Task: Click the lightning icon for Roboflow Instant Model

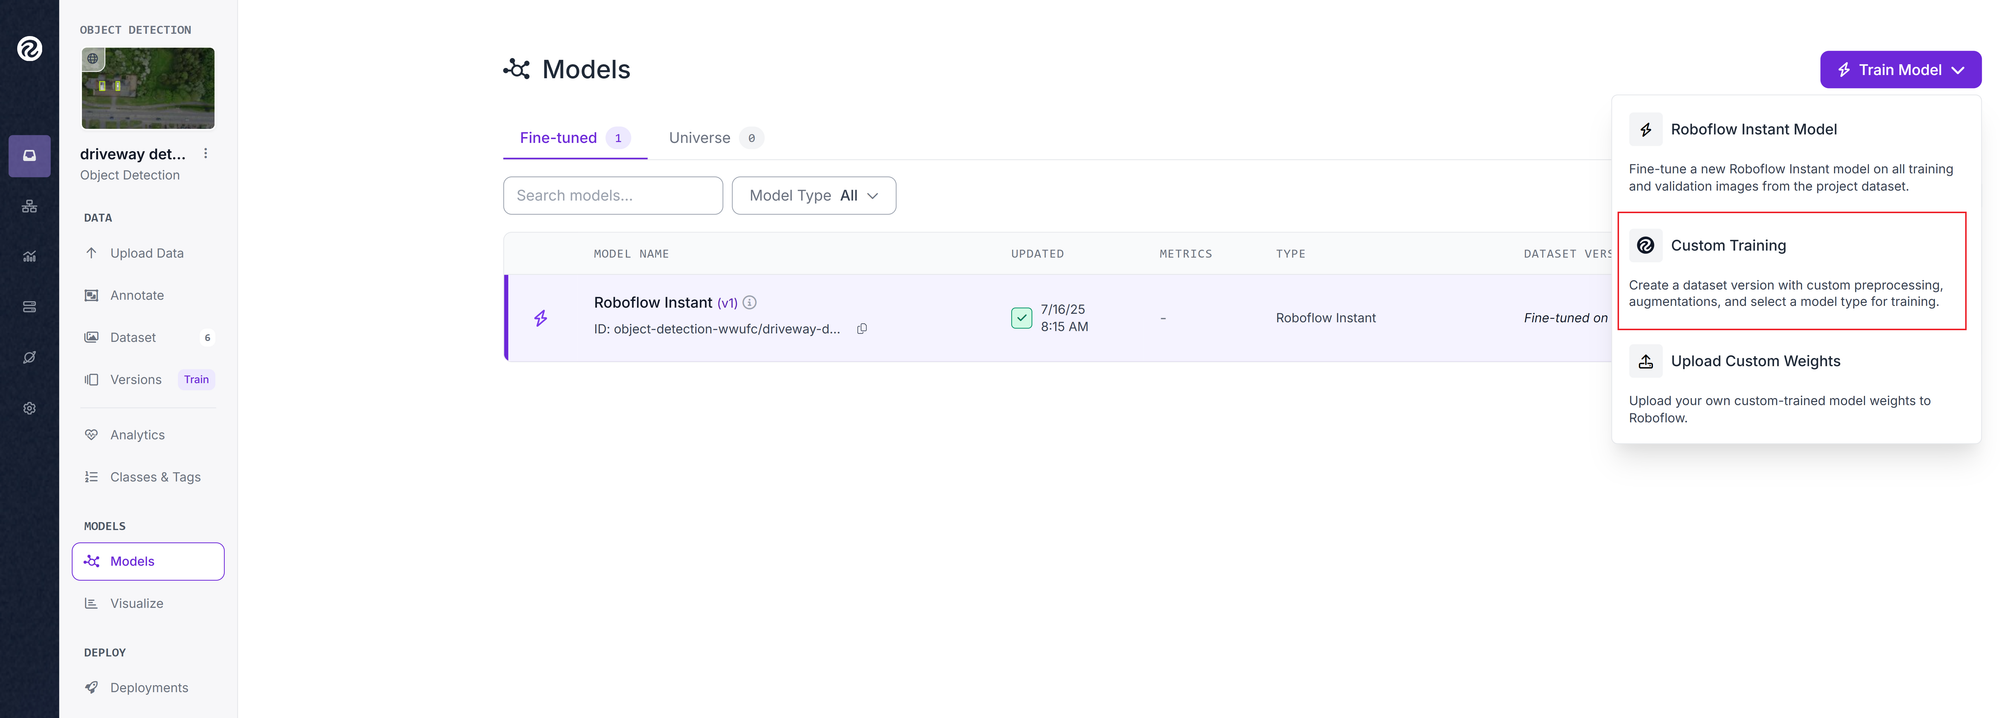Action: tap(1646, 130)
